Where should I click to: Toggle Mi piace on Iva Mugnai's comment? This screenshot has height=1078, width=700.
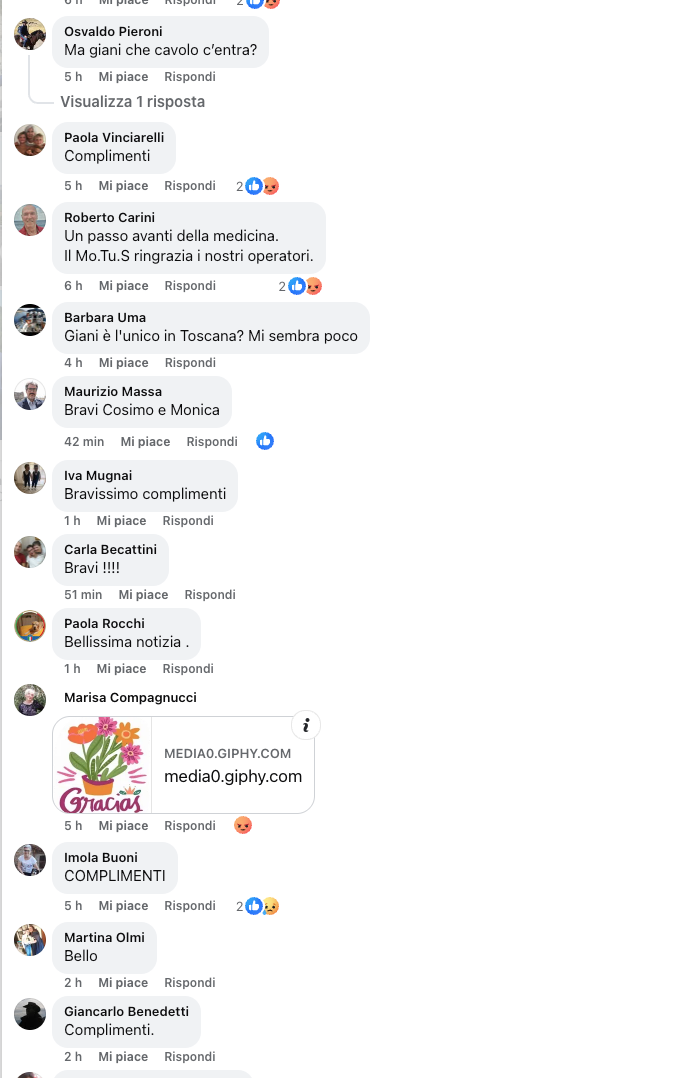pos(121,520)
